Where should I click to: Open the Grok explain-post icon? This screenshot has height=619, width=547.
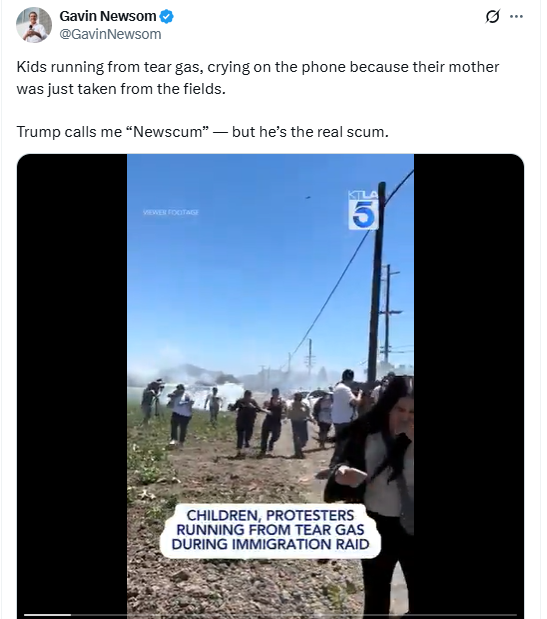pos(492,17)
